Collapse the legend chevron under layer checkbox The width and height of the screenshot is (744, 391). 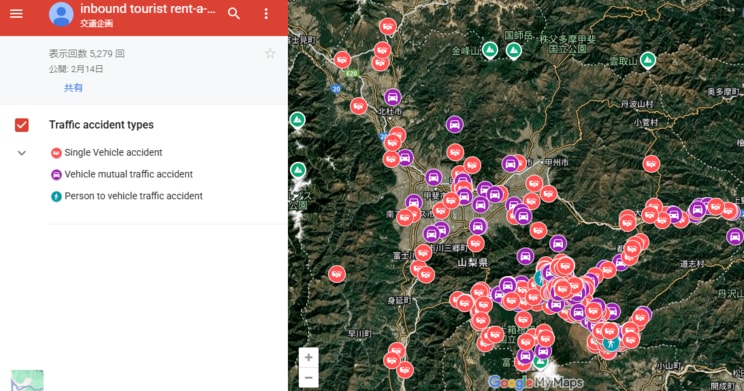[x=22, y=153]
